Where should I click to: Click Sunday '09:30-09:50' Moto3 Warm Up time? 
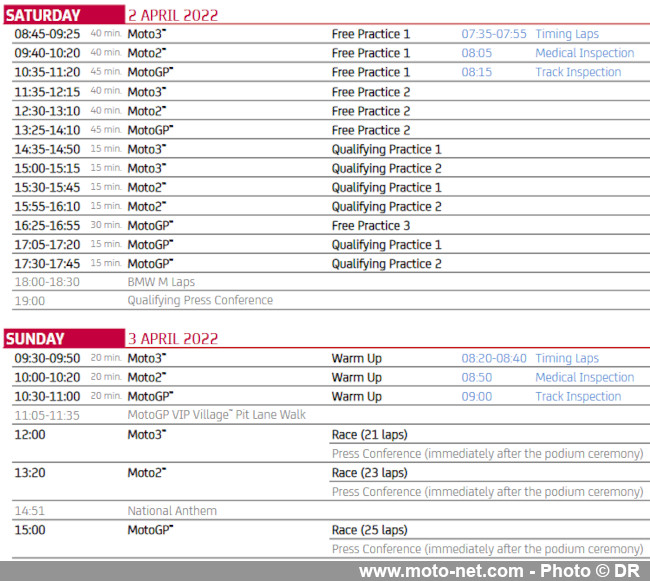[47, 358]
